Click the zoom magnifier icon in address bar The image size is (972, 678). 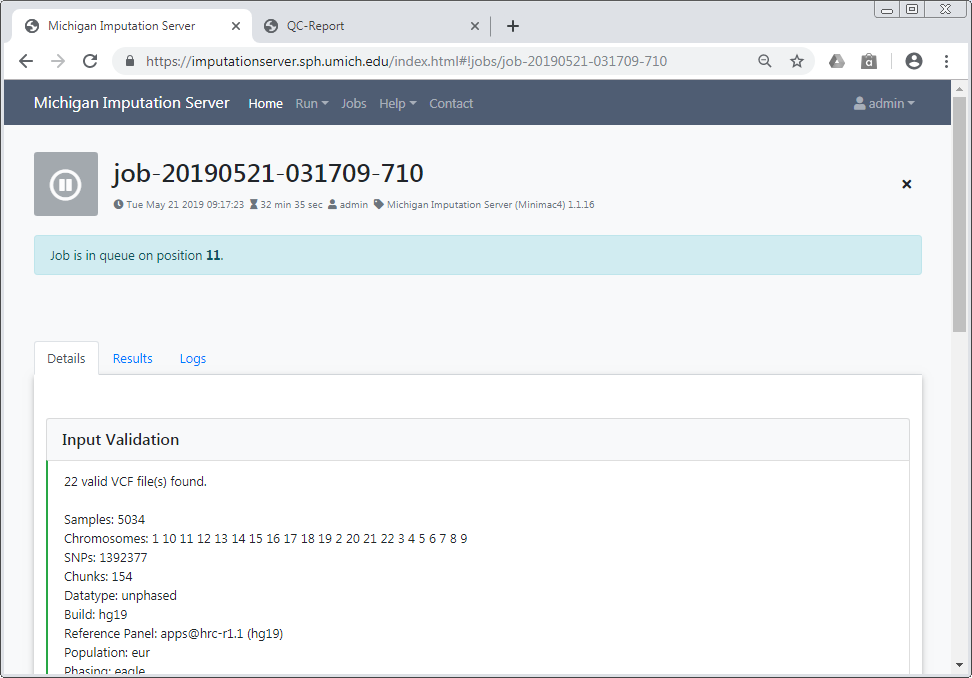pyautogui.click(x=765, y=61)
